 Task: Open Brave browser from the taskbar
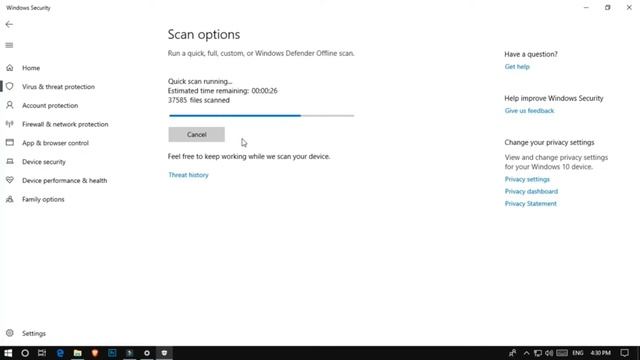(95, 353)
